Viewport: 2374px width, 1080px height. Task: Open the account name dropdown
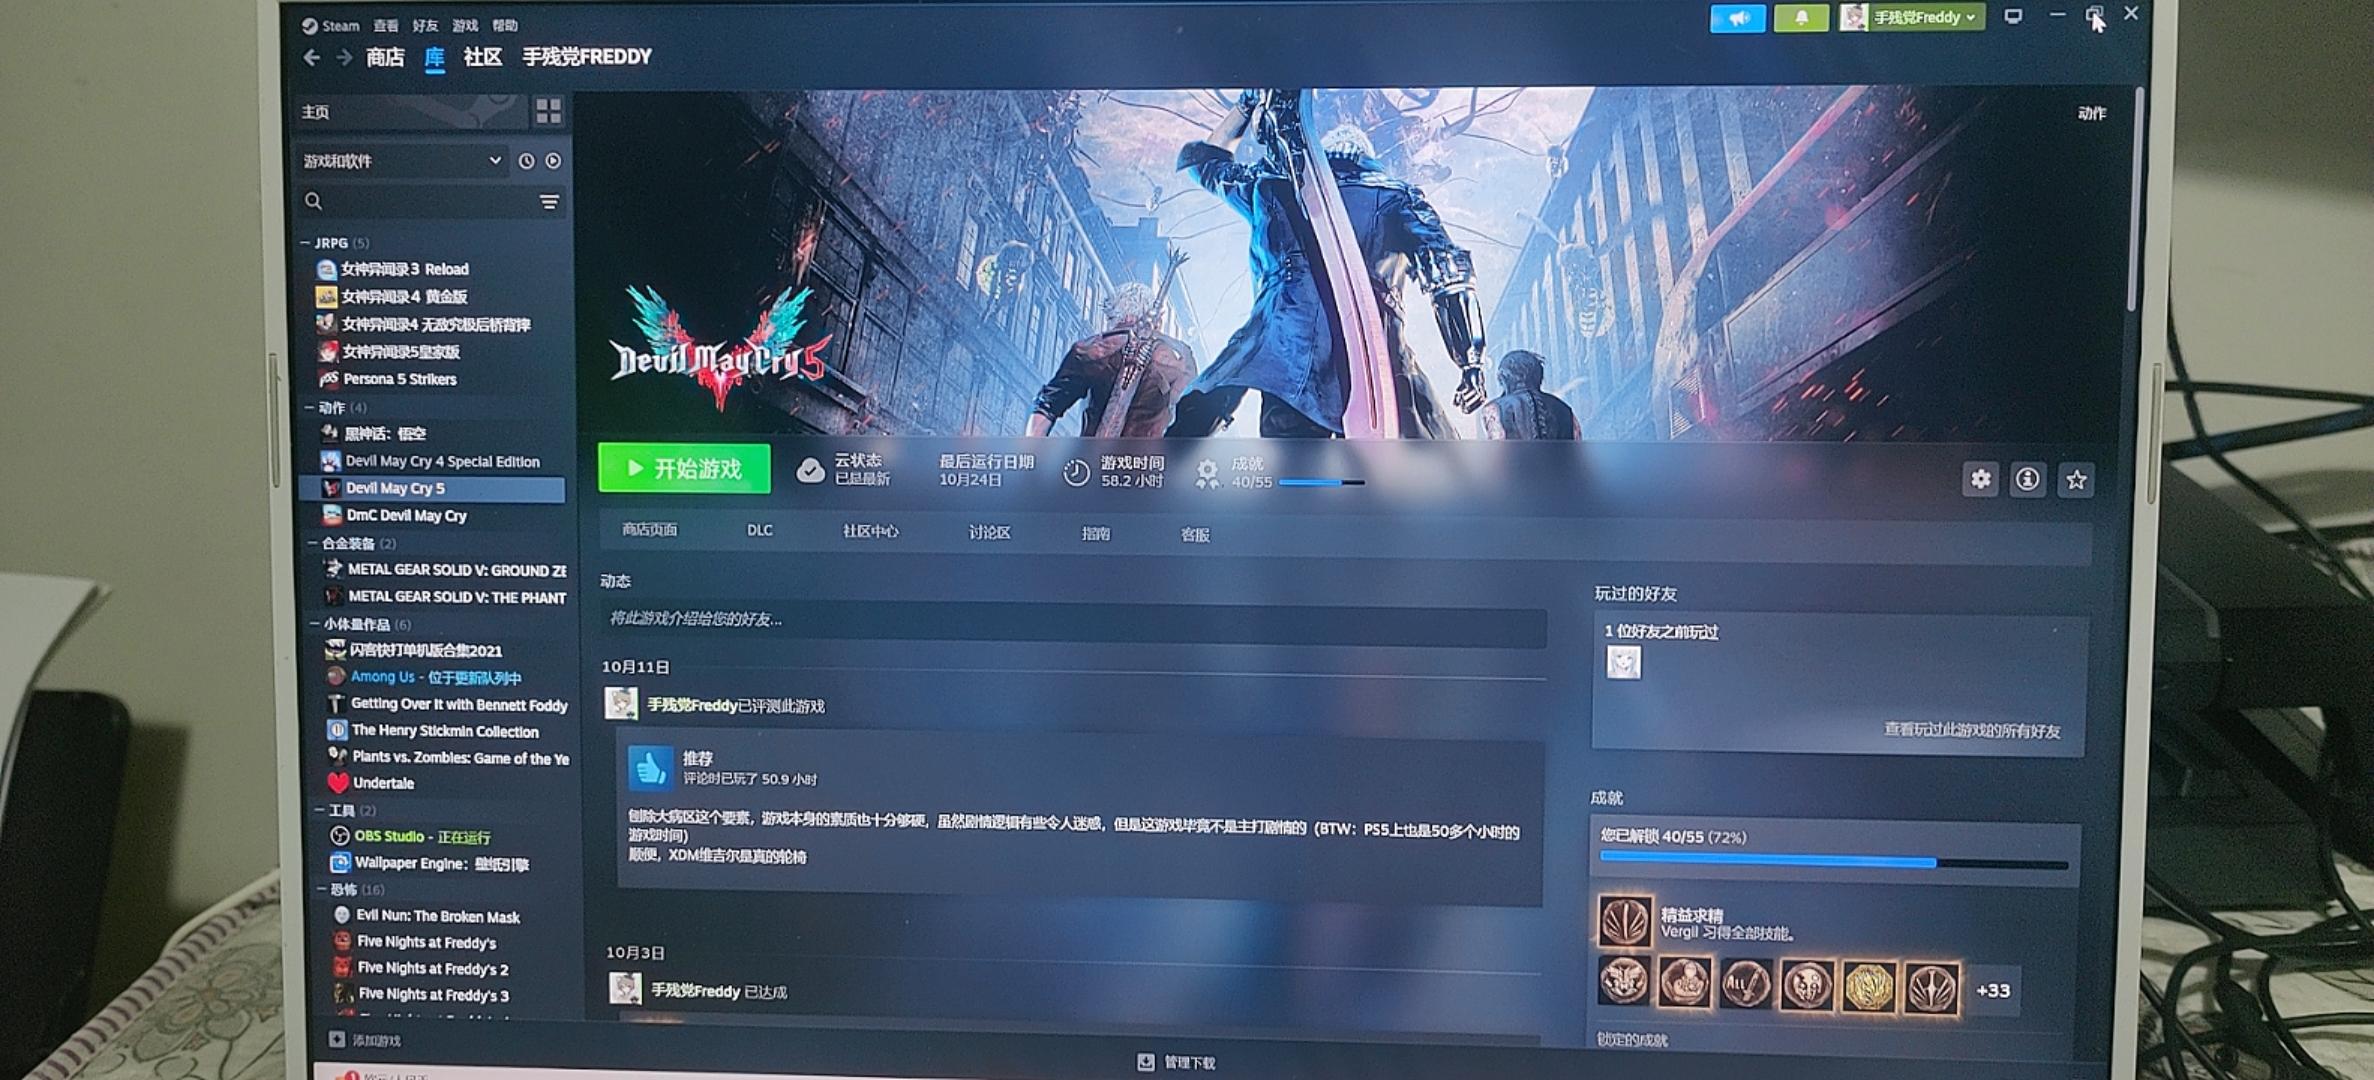pos(1913,18)
